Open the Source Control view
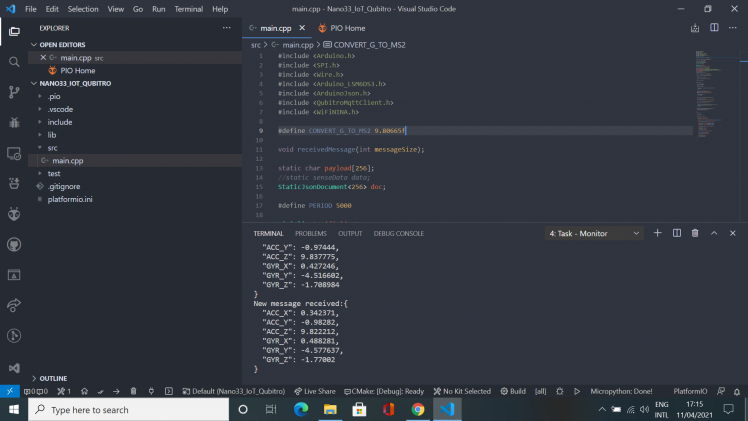Screen dimensions: 748x421 click(x=14, y=92)
